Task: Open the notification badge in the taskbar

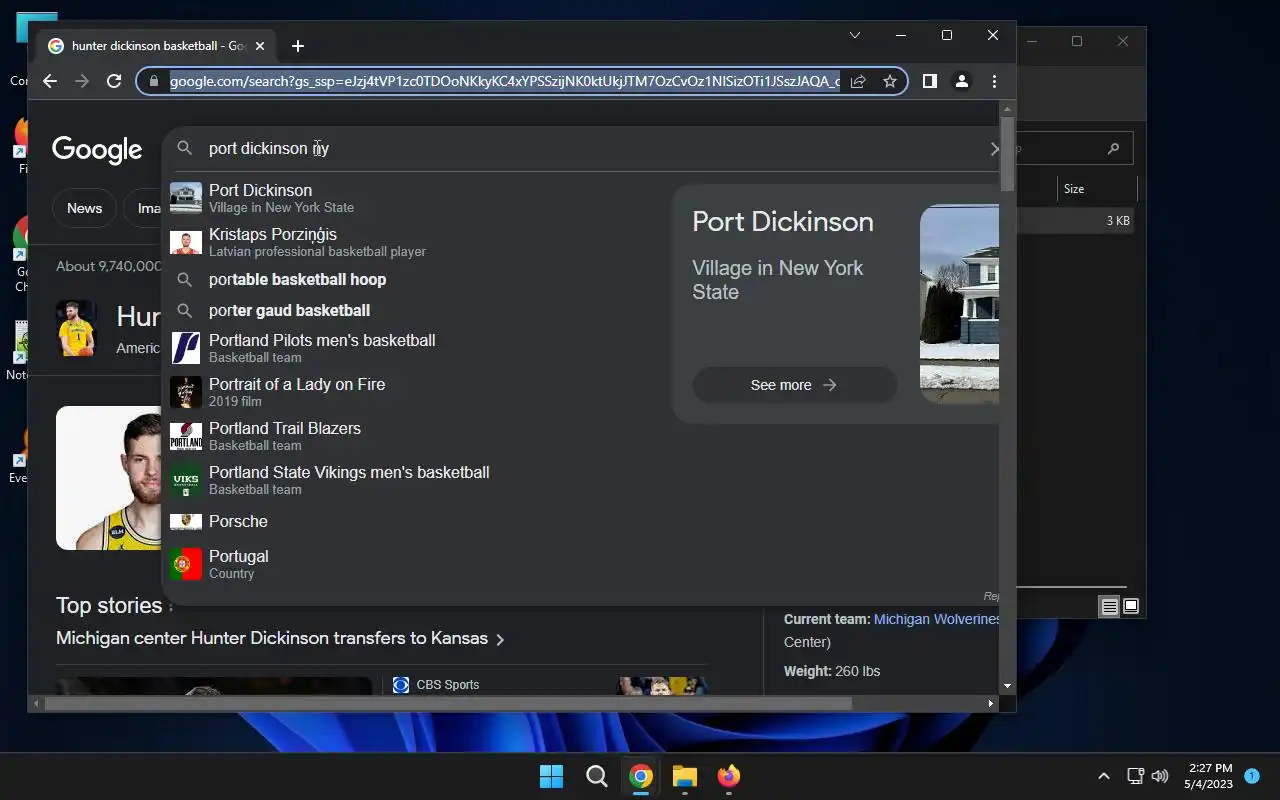Action: [x=1251, y=775]
